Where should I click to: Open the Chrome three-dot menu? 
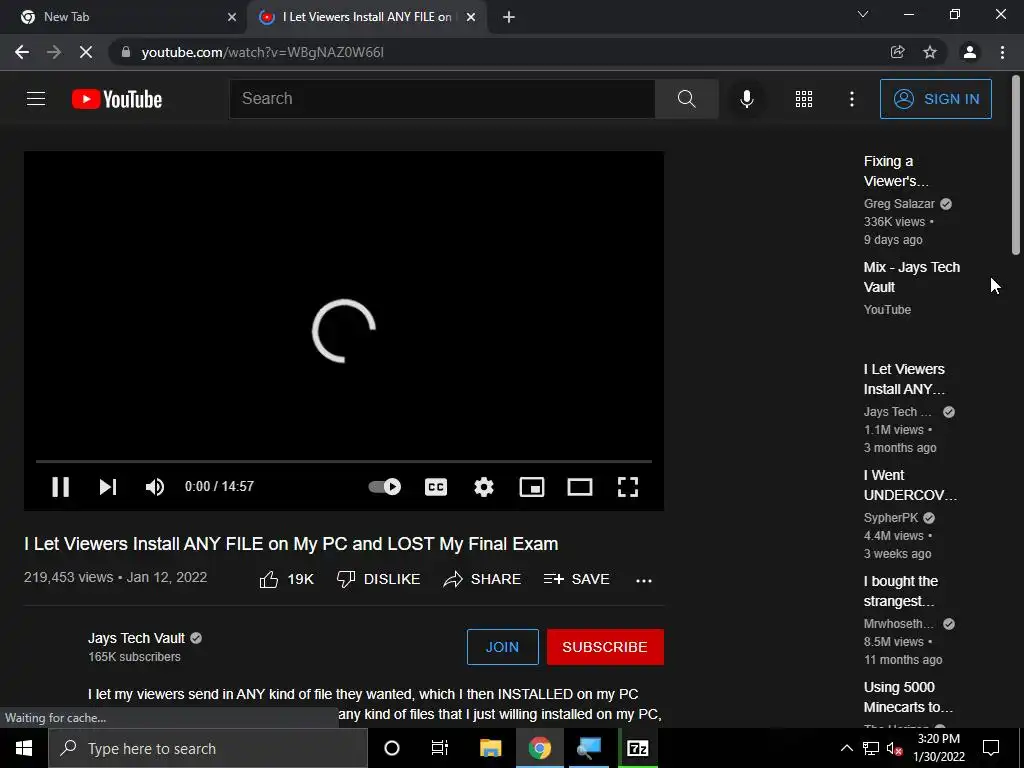[1002, 52]
